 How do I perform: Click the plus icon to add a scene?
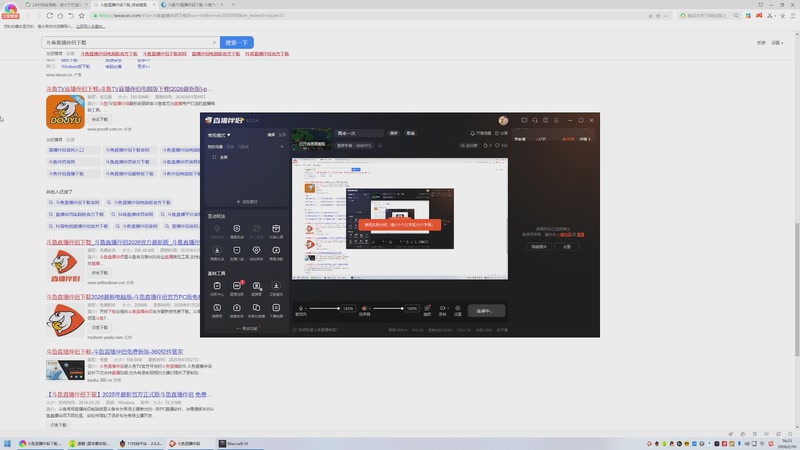pyautogui.click(x=282, y=147)
